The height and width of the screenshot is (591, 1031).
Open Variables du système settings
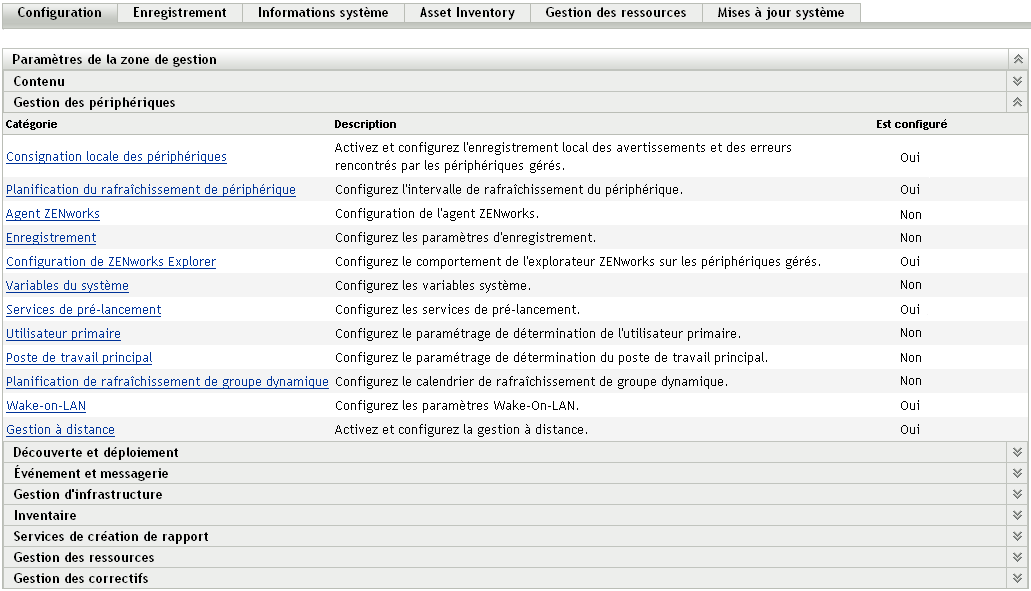(x=65, y=285)
